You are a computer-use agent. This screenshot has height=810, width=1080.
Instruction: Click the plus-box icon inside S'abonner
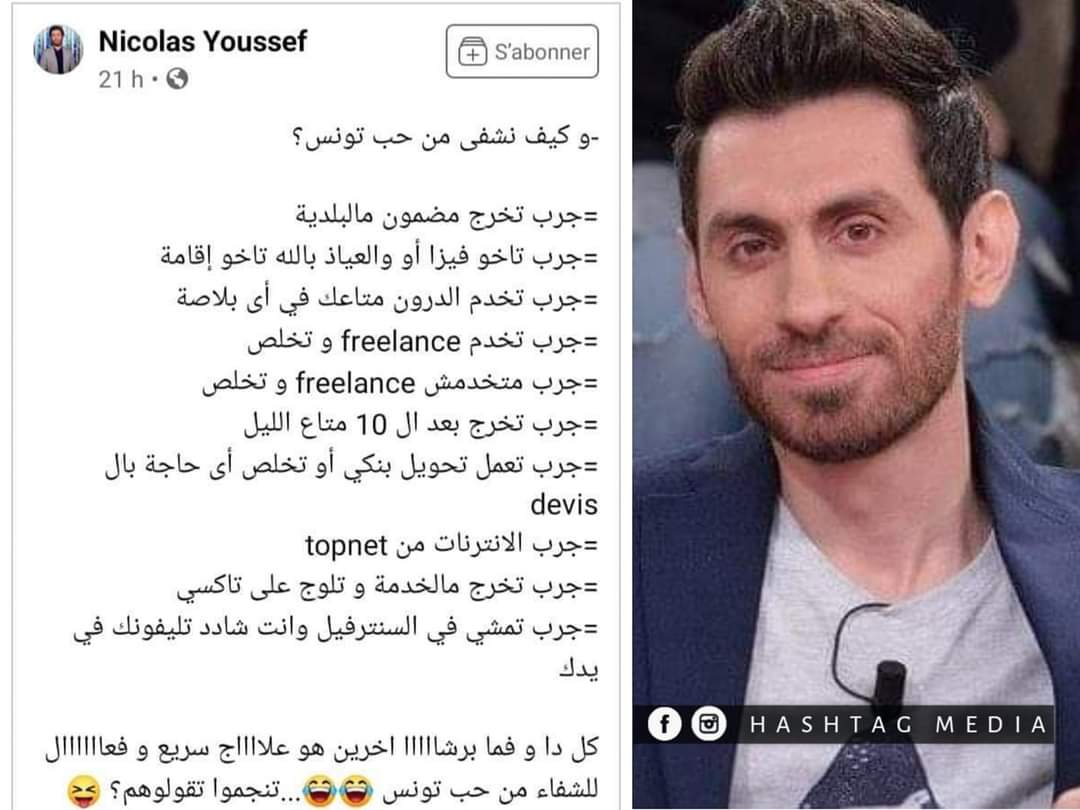[x=472, y=52]
